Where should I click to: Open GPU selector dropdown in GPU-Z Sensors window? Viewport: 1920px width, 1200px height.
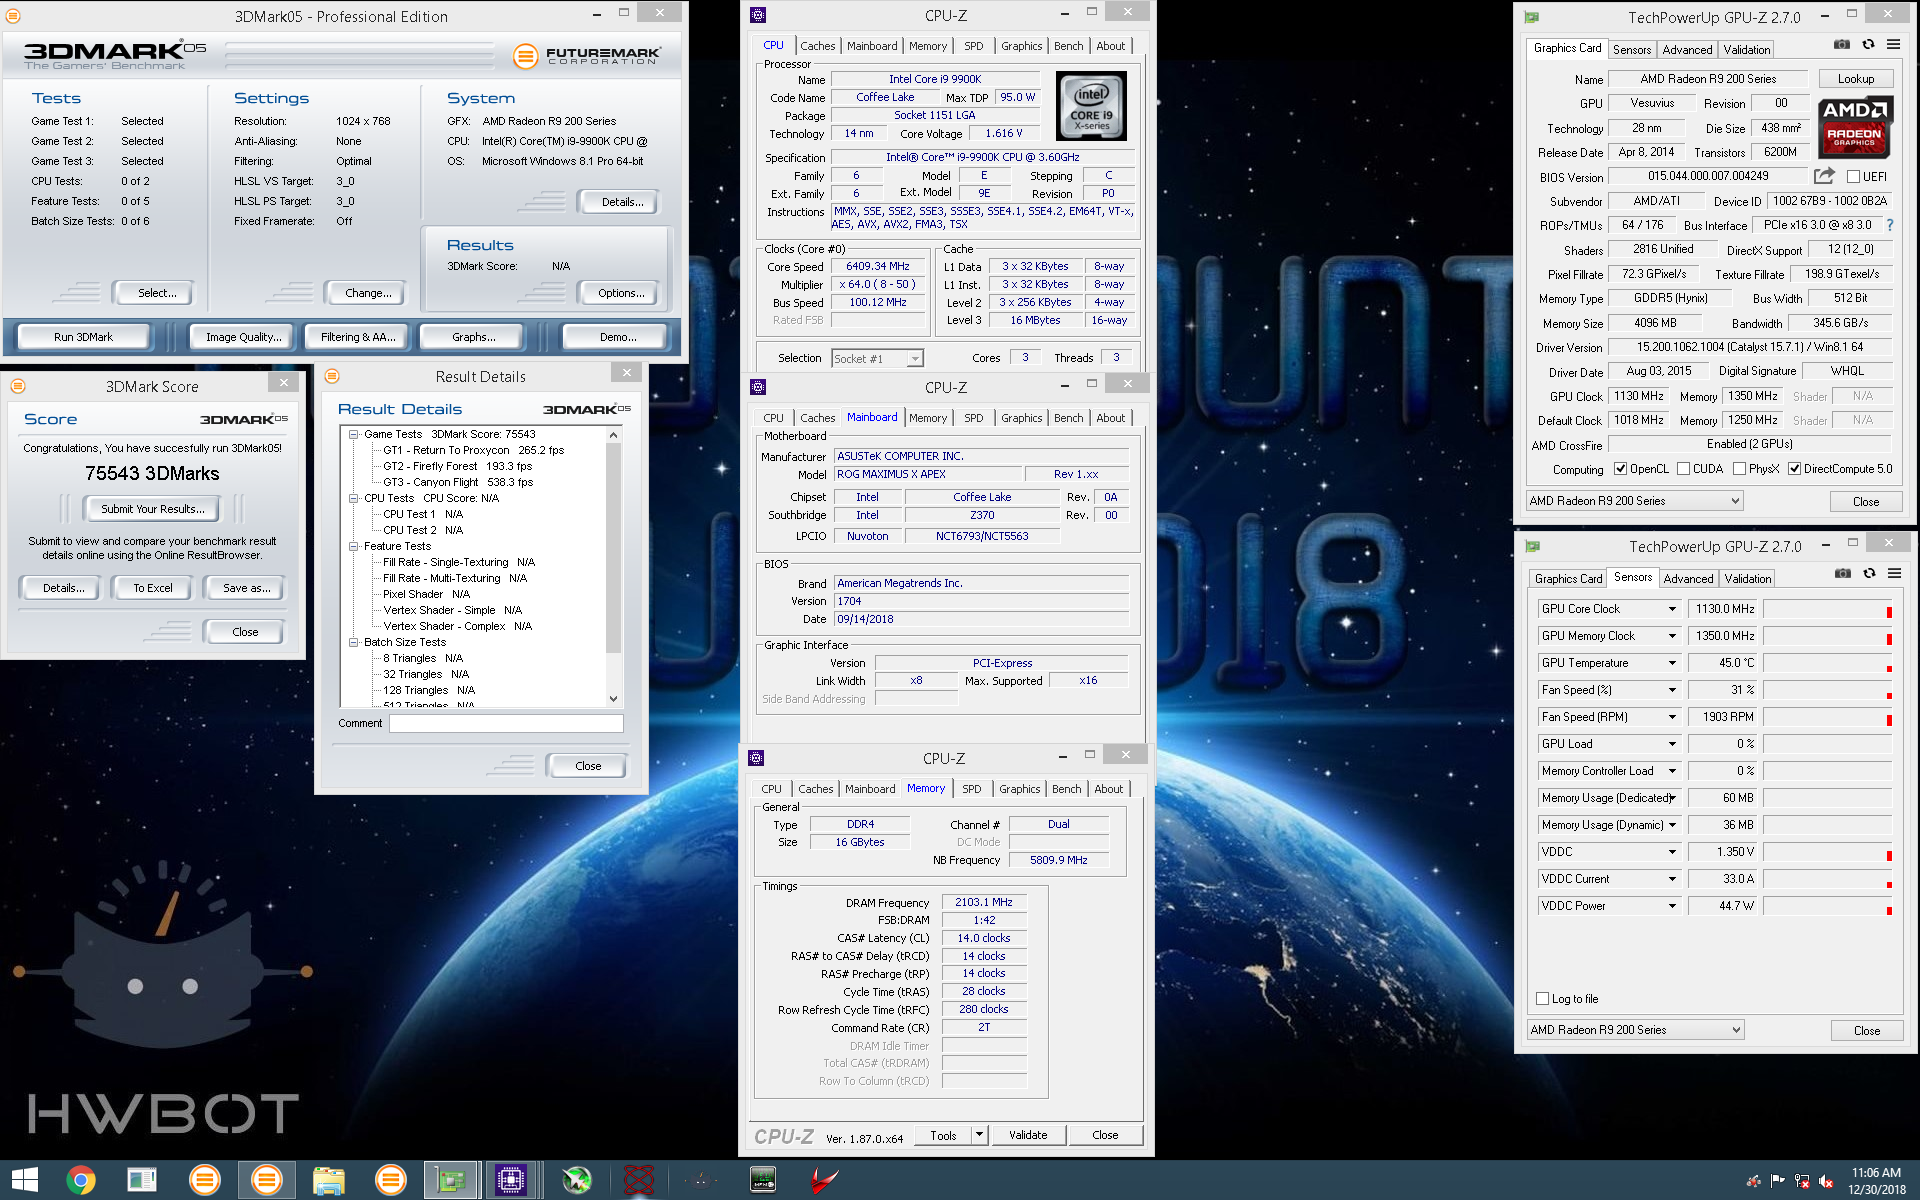coord(1635,1030)
